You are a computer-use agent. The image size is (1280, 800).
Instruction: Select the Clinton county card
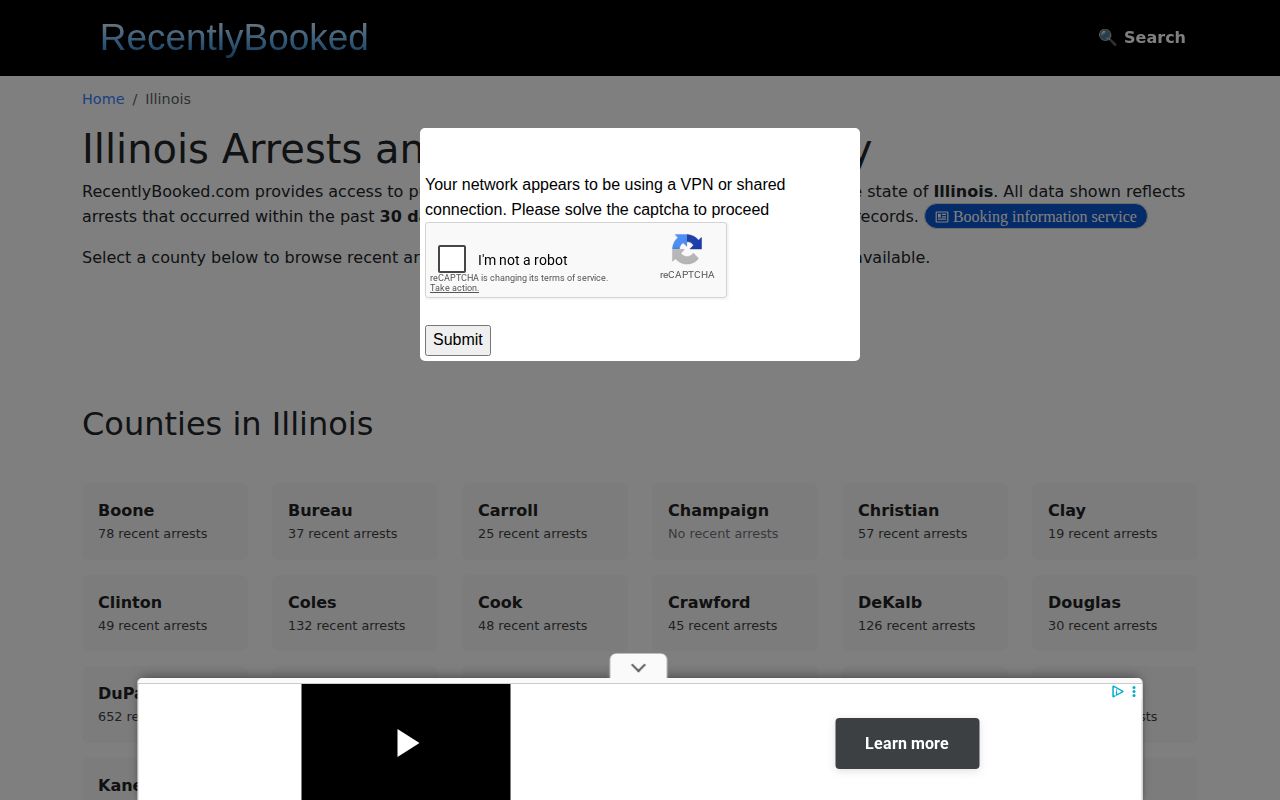click(165, 613)
